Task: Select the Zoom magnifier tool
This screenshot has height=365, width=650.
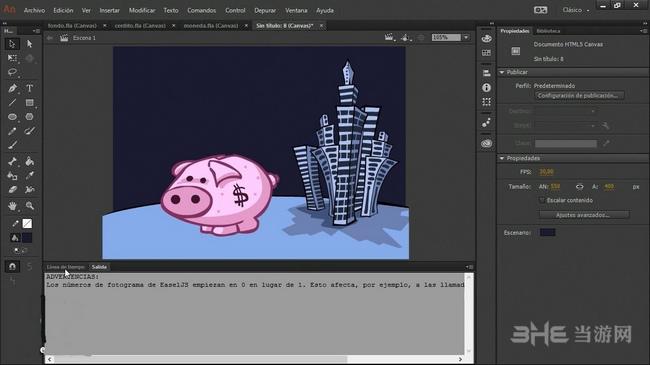Action: click(x=29, y=206)
